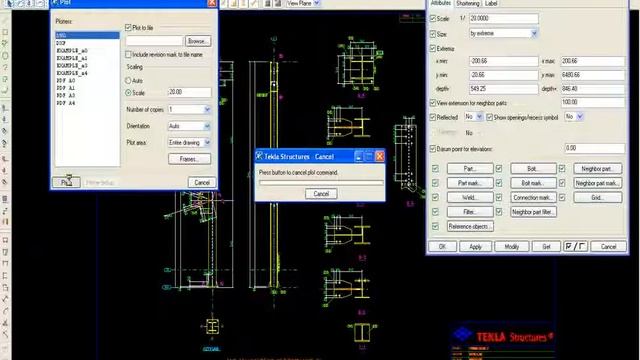Open the Bolt properties button
Viewport: 640px width, 360px height.
[533, 168]
